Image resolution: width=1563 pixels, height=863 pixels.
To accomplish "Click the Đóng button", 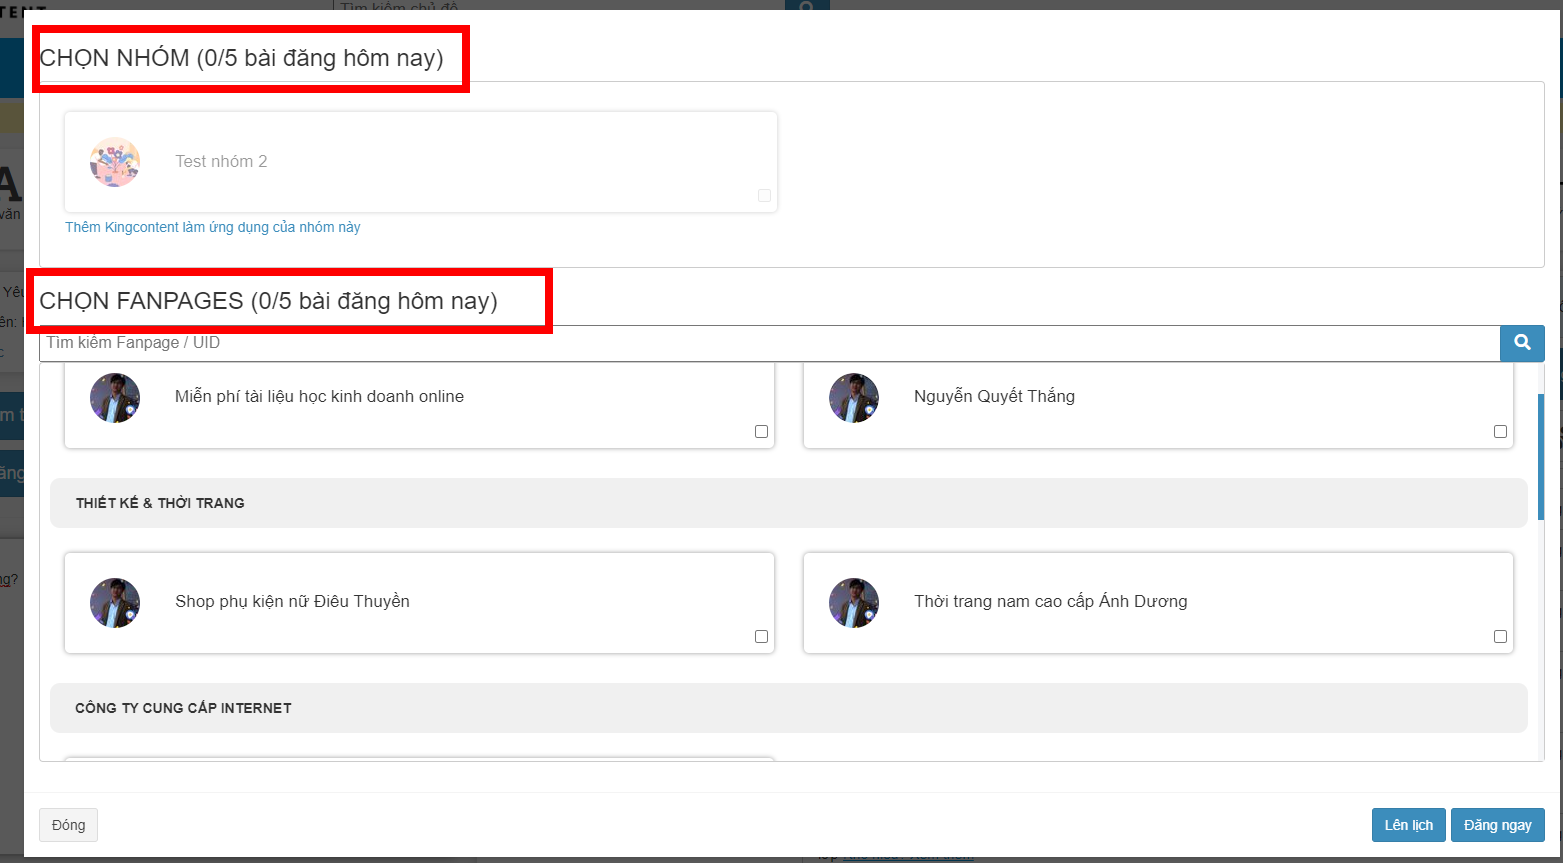I will [68, 825].
